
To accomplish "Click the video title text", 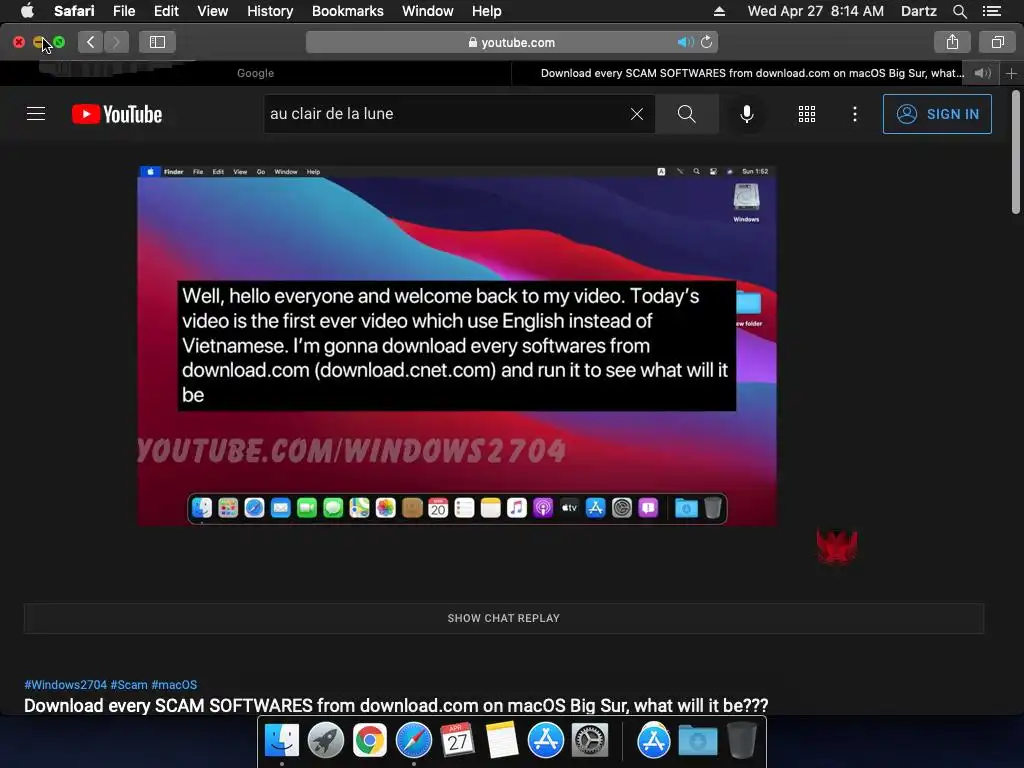I will click(396, 705).
